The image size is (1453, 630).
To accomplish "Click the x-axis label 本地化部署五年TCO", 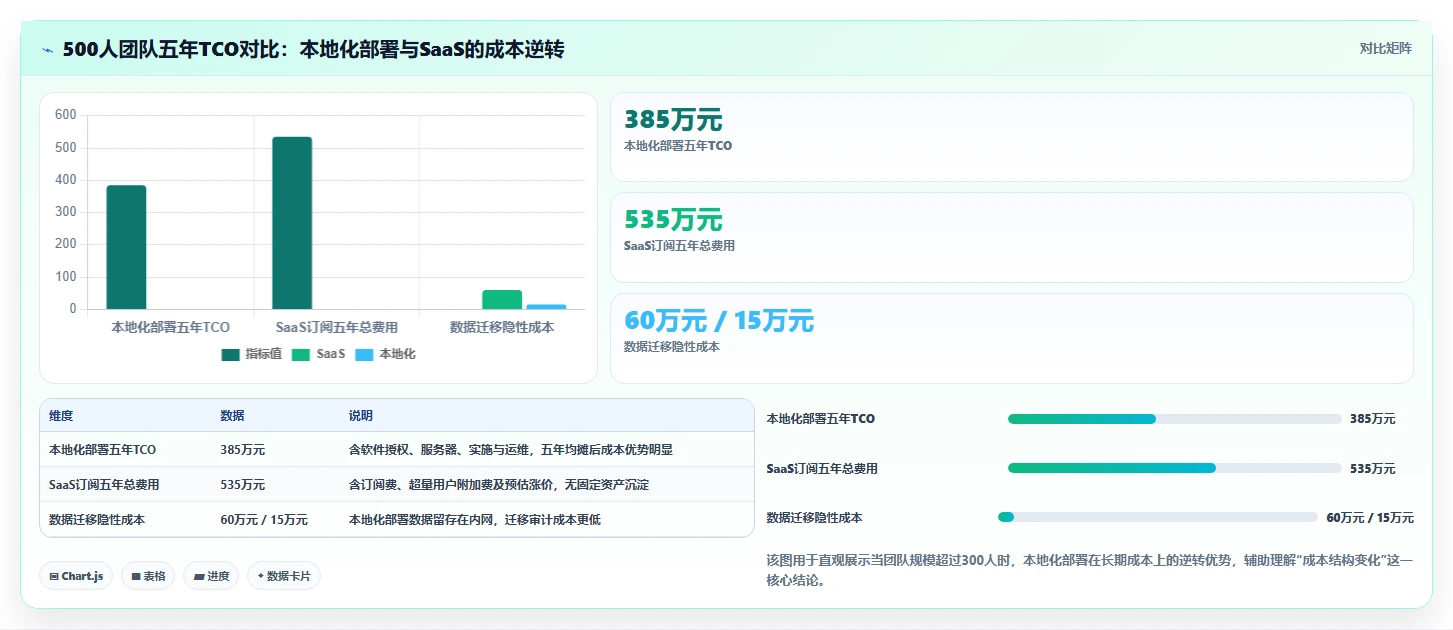I will [170, 327].
